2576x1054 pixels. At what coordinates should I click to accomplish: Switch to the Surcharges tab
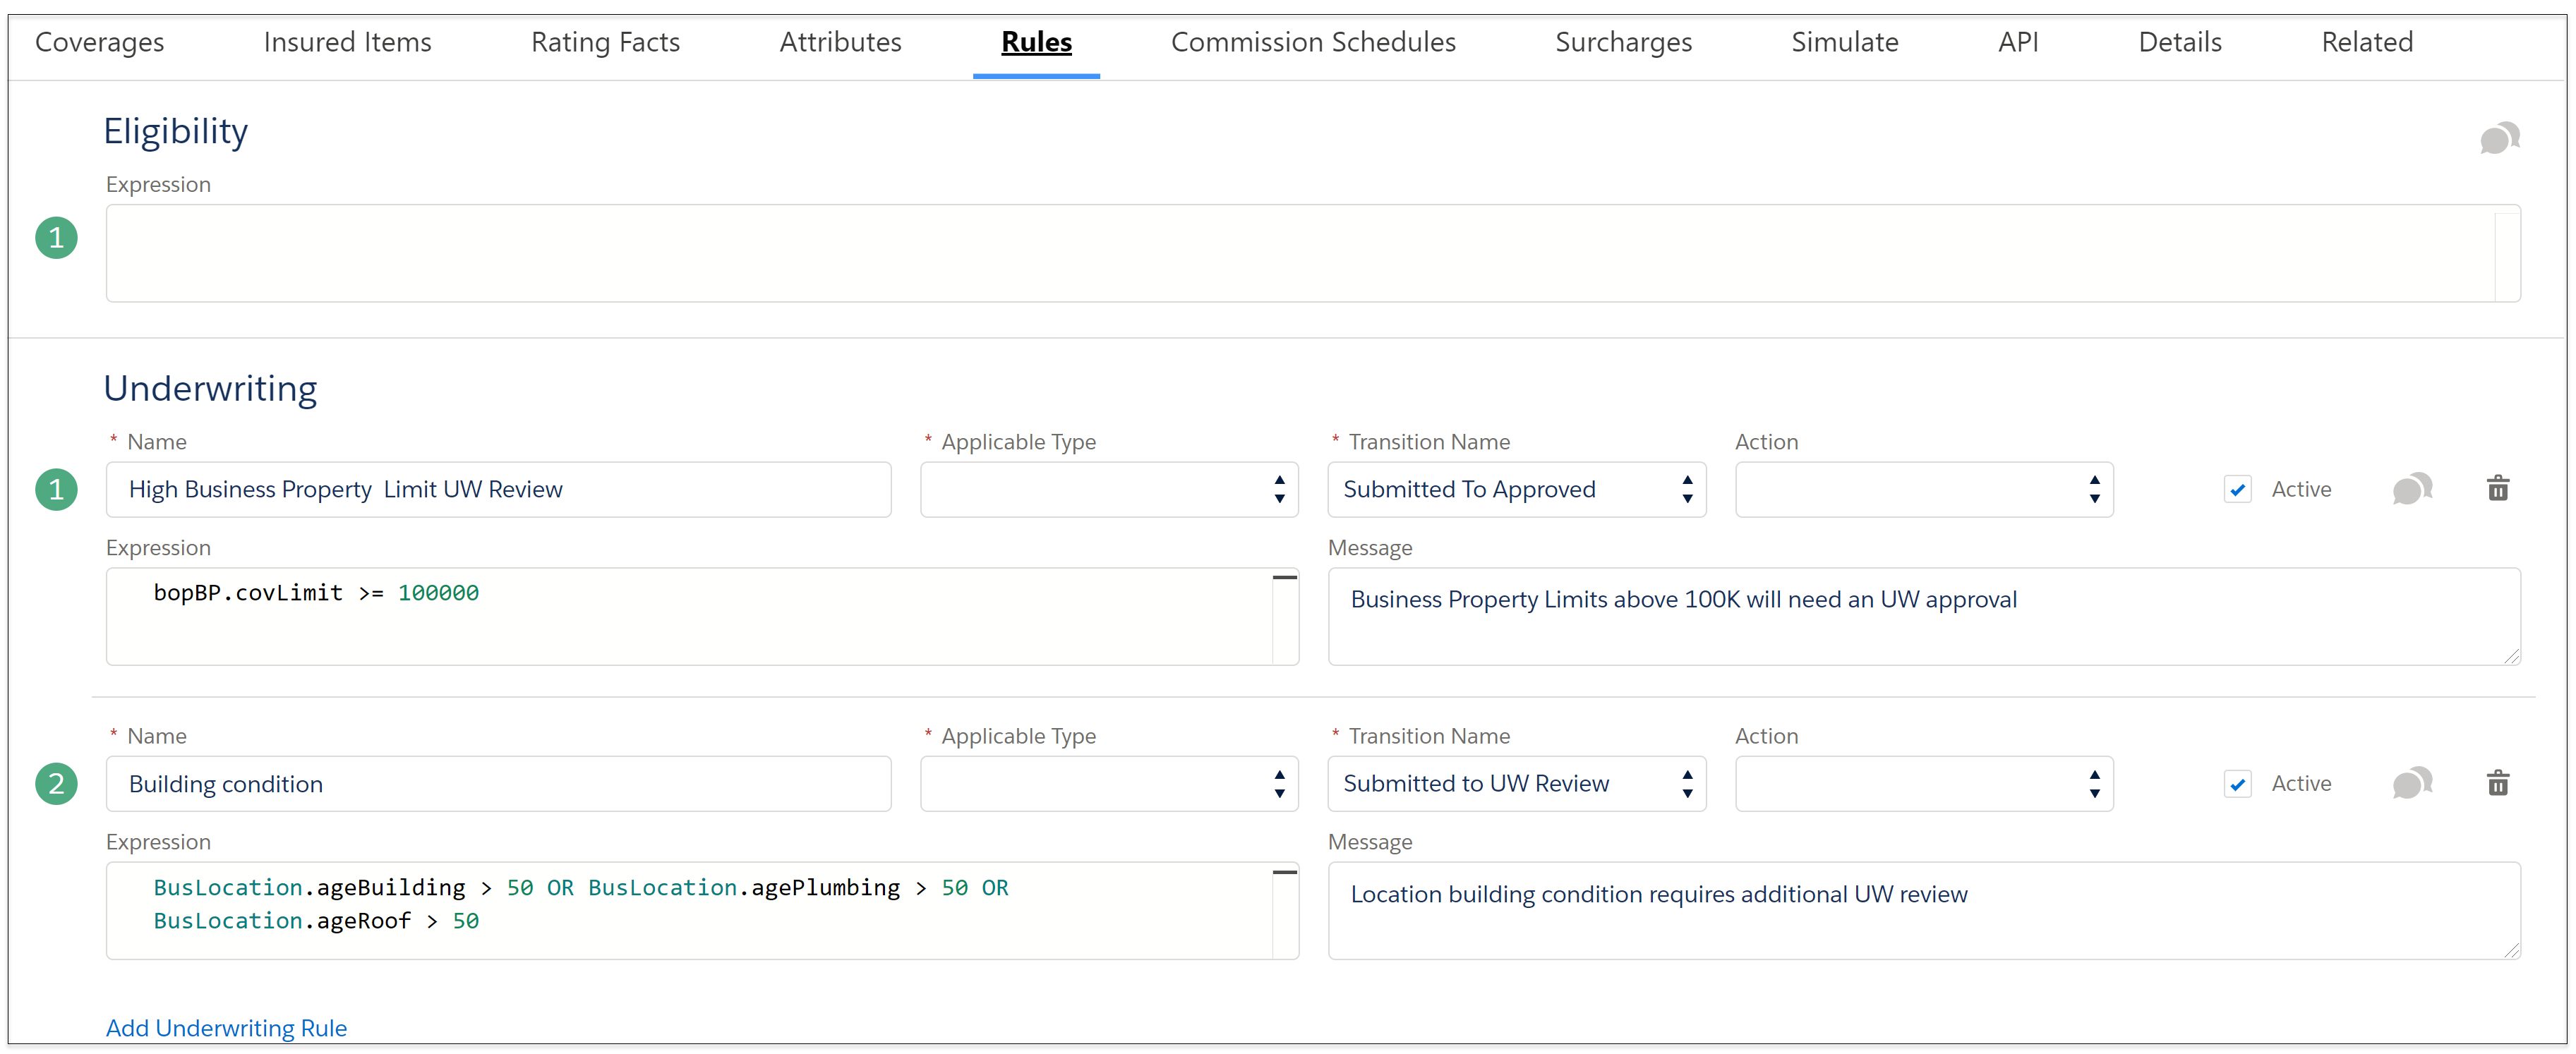click(1623, 42)
